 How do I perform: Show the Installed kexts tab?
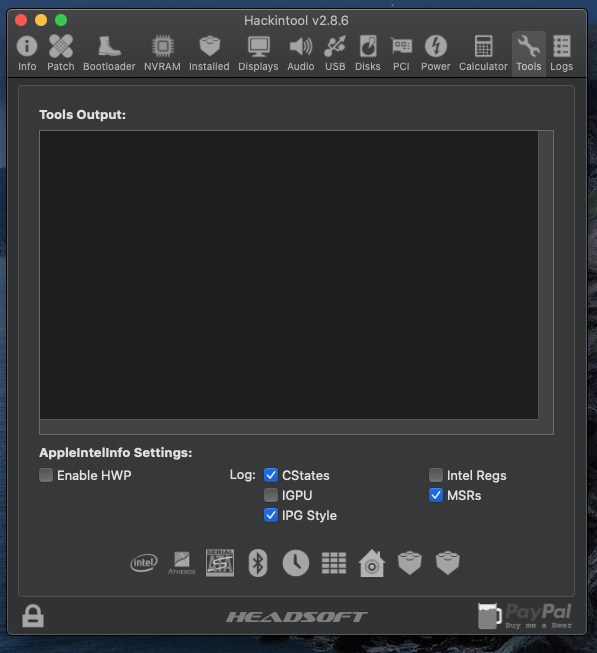point(209,53)
